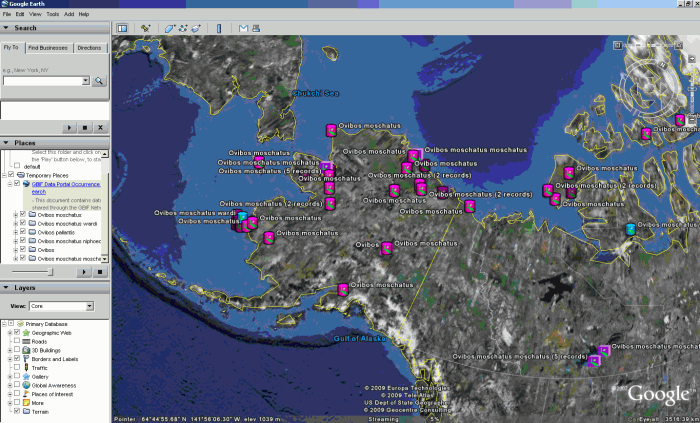Clear search results with the X button
This screenshot has height=423, width=700.
click(x=100, y=128)
